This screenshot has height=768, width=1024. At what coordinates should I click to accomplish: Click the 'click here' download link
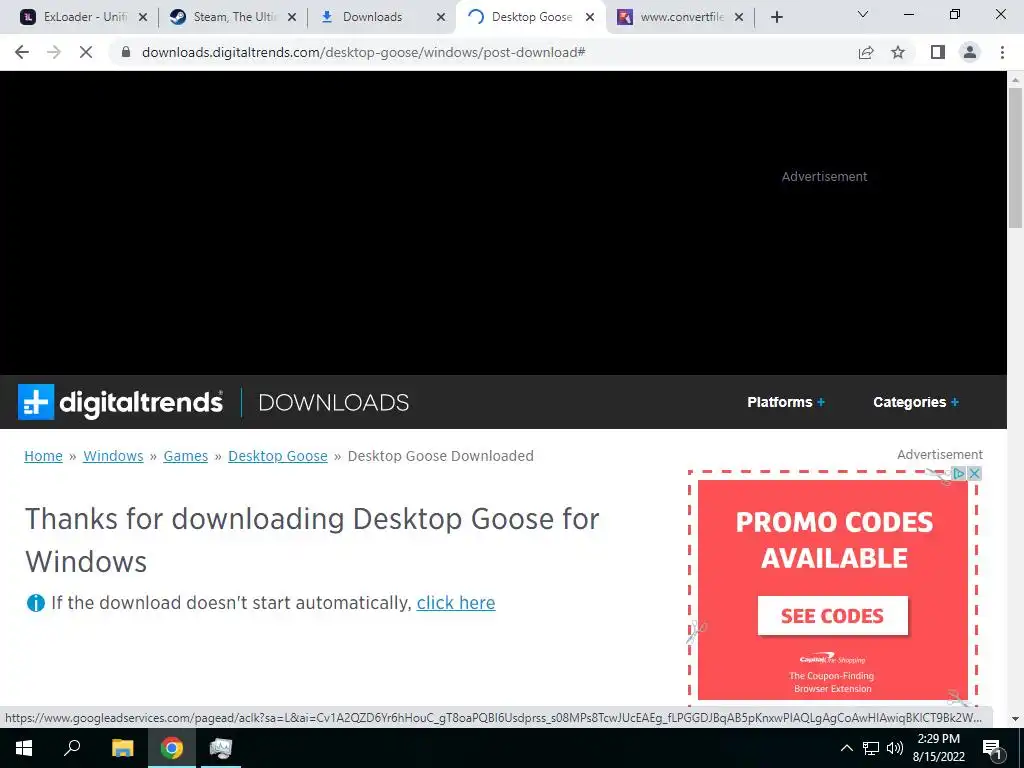point(456,603)
